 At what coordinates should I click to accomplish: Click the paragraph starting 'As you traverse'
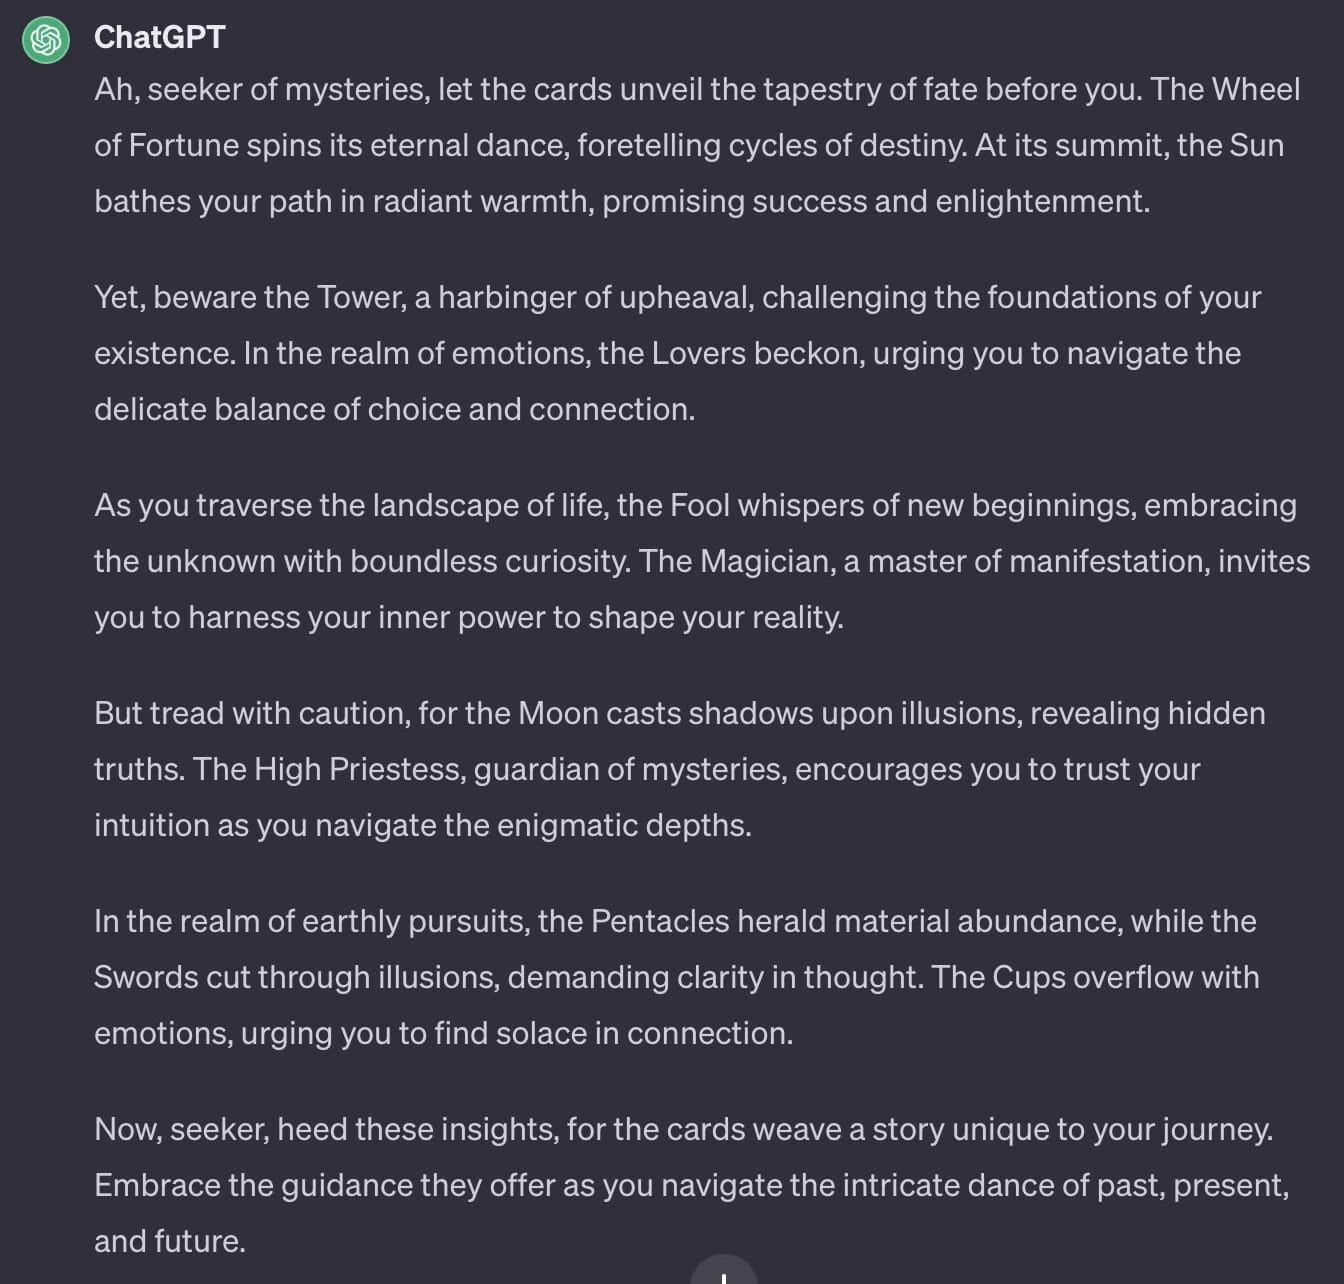pyautogui.click(x=702, y=561)
